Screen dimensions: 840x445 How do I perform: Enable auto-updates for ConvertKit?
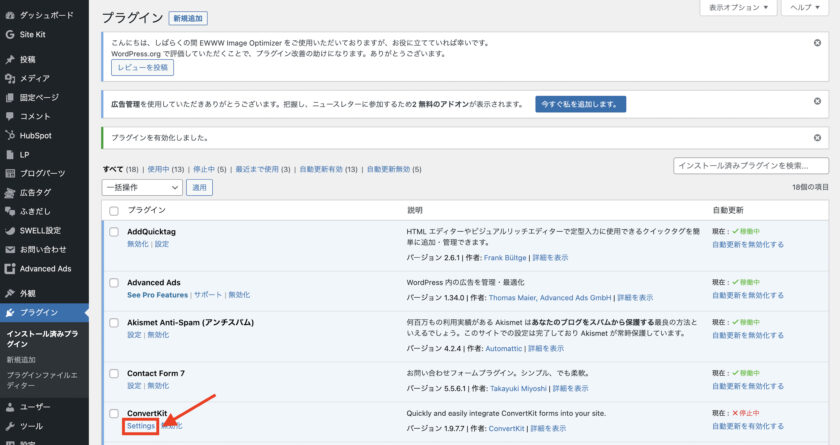[x=748, y=426]
